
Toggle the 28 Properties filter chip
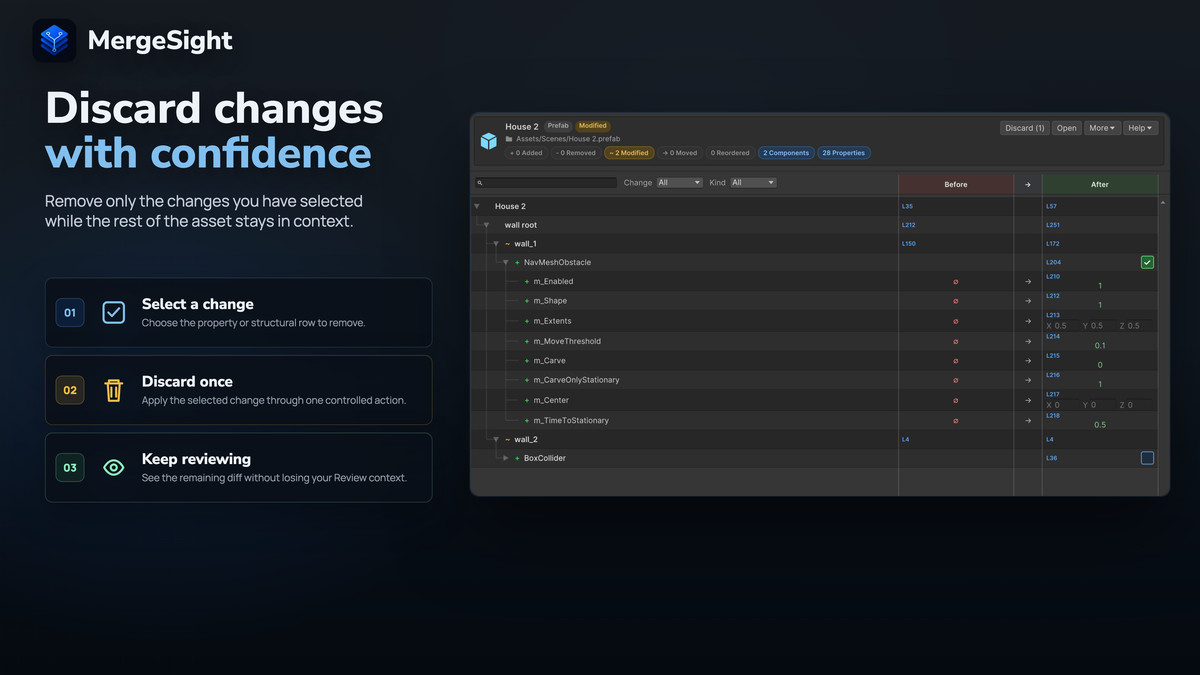click(844, 153)
